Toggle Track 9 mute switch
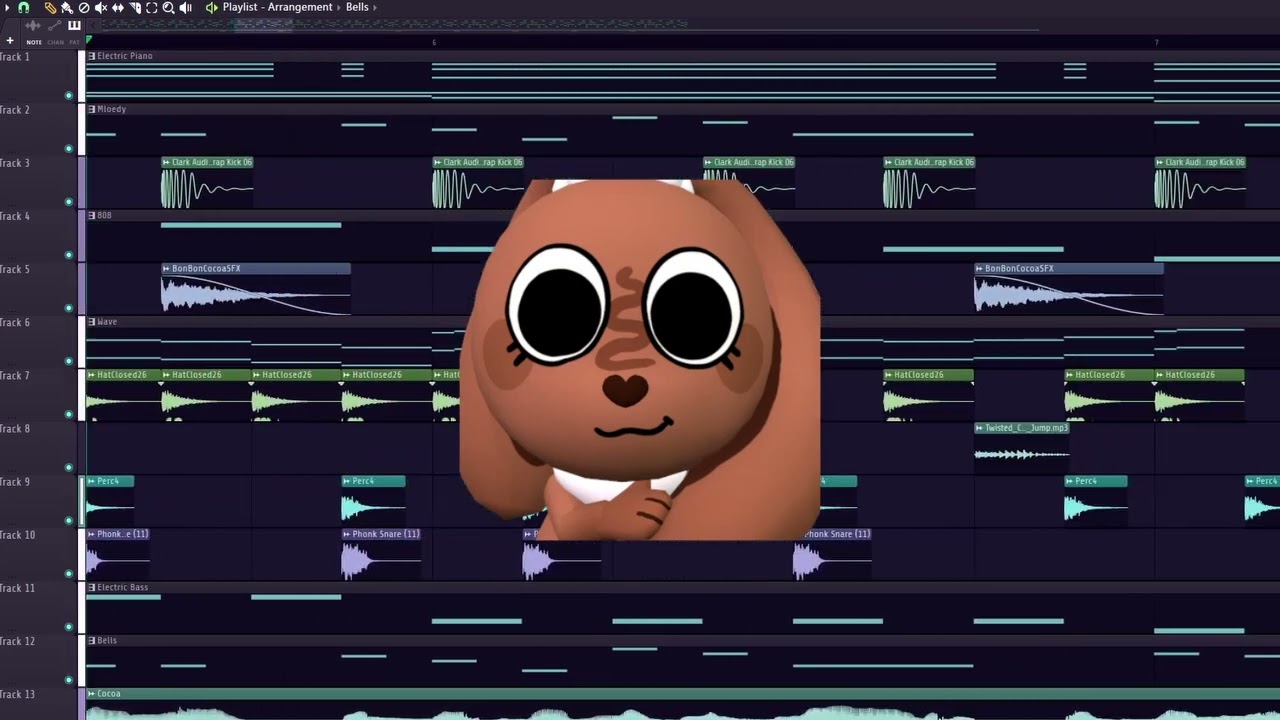Screen dimensions: 1280x720 (68, 520)
